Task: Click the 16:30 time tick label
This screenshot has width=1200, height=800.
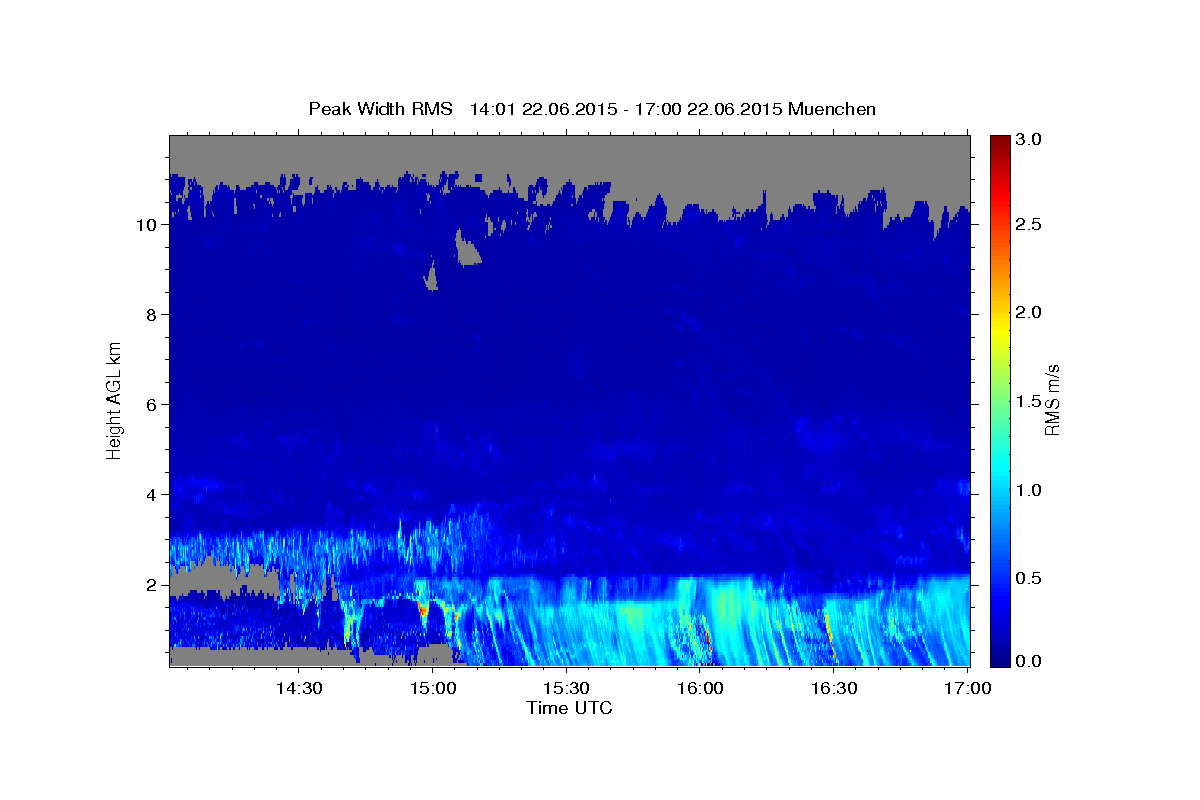Action: coord(834,688)
